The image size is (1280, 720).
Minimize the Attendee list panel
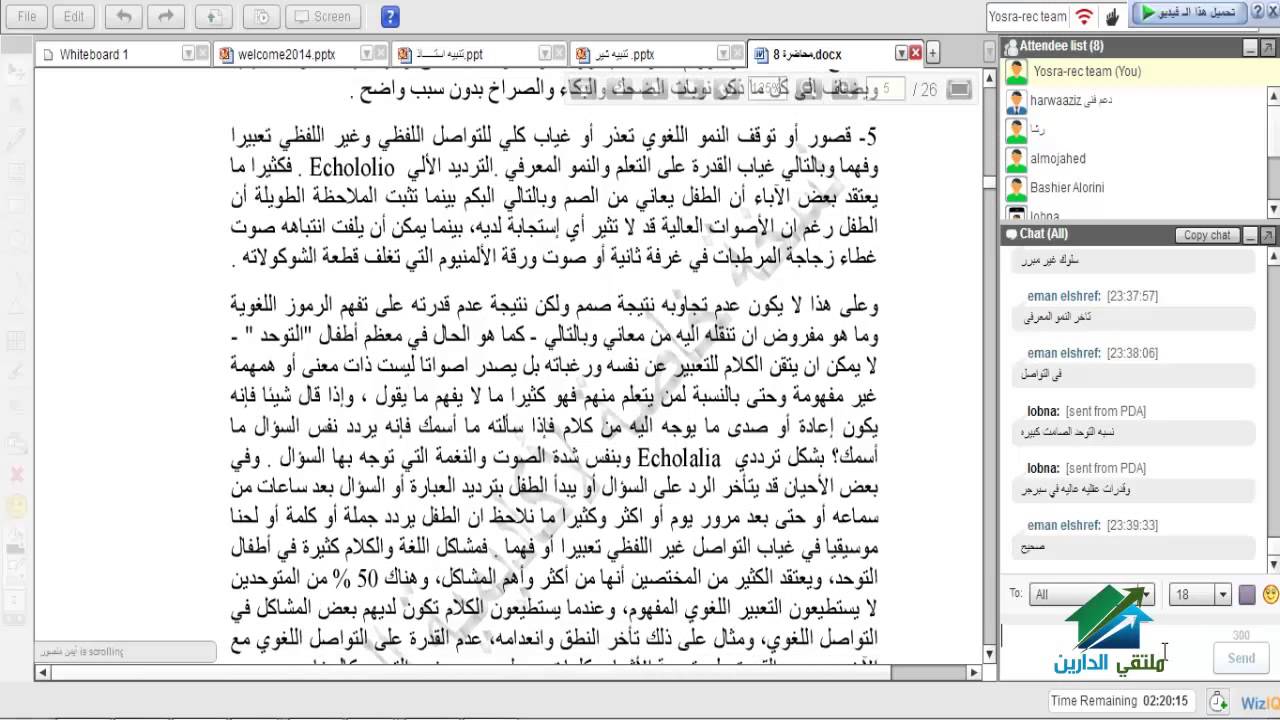click(x=1250, y=47)
